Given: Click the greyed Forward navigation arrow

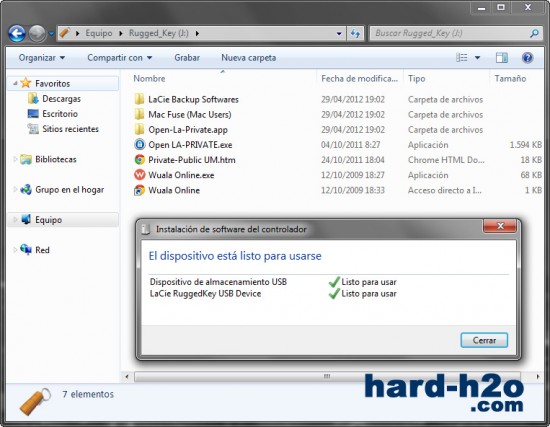Looking at the screenshot, I should [37, 34].
